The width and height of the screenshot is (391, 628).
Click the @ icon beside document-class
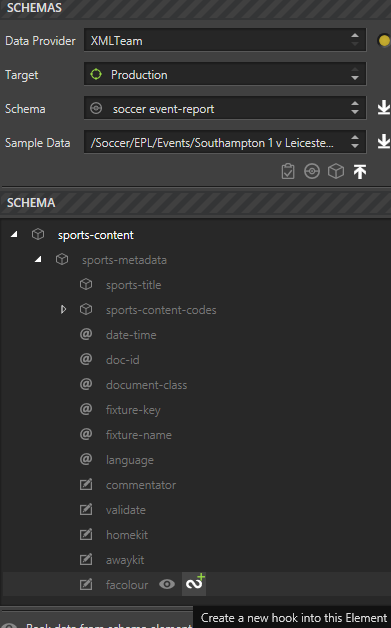[x=86, y=384]
